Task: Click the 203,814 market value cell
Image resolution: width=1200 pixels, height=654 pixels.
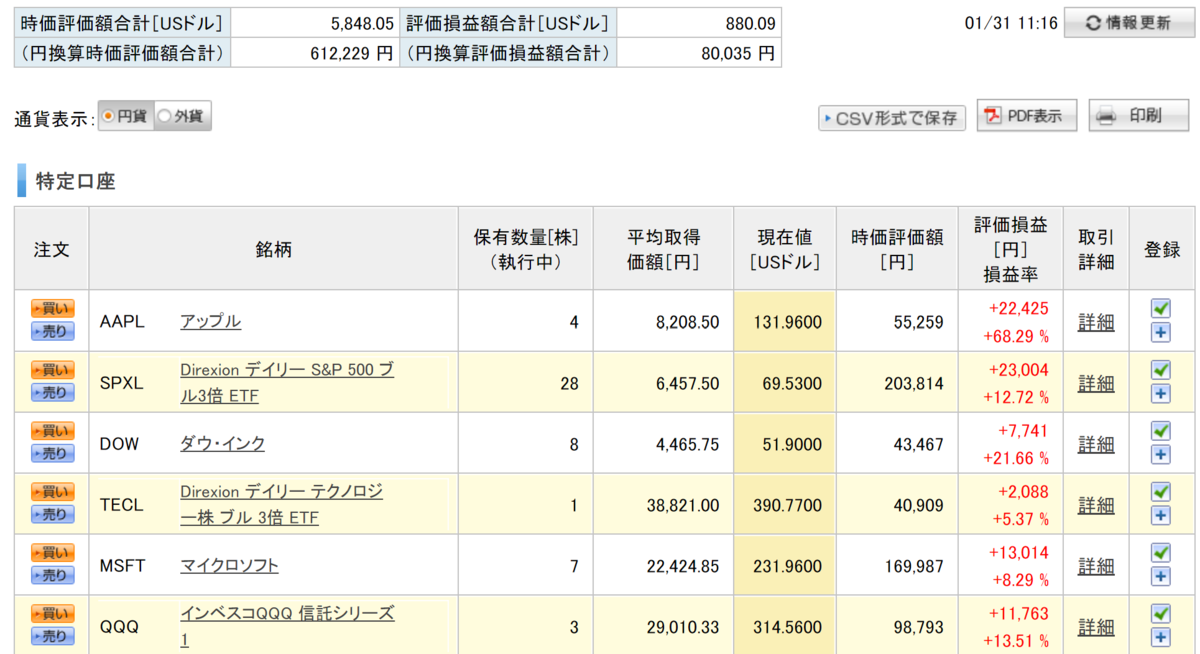Action: coord(897,383)
